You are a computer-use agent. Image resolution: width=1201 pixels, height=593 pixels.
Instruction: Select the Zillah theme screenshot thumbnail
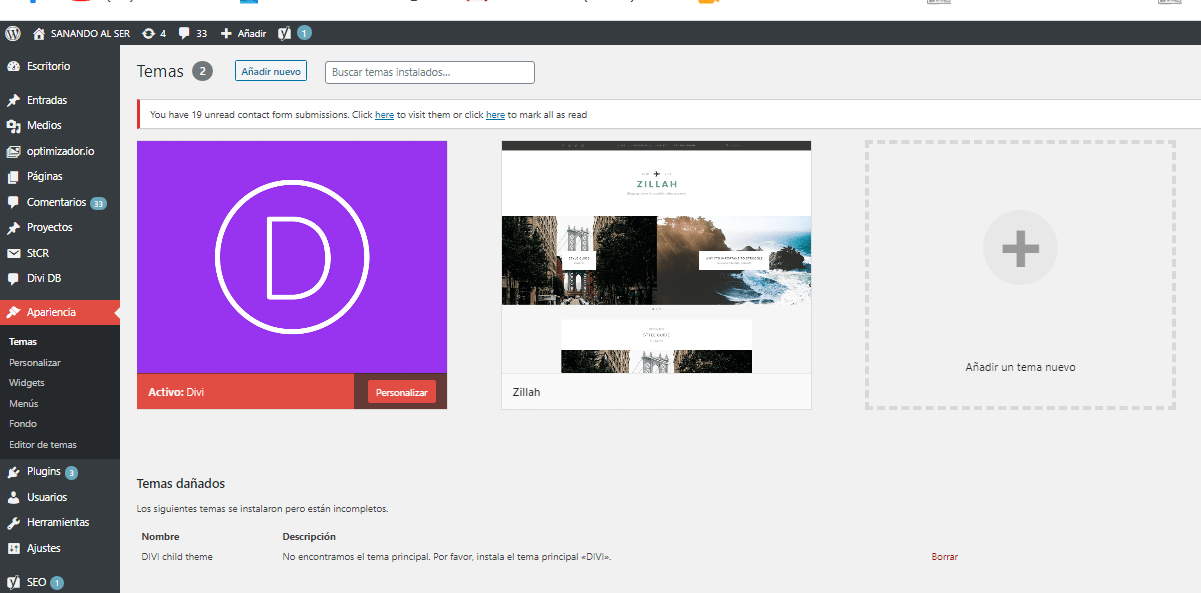(656, 257)
